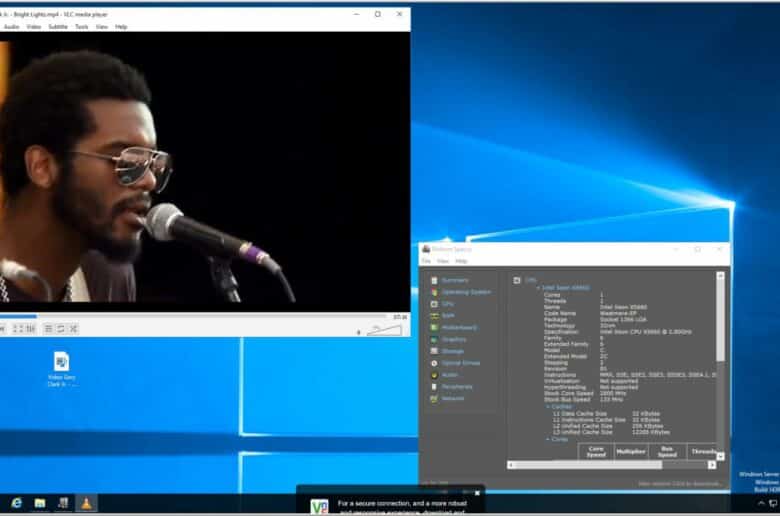Viewport: 780px width, 516px height.
Task: Dismiss the VNC secure connection notification
Action: 477,493
